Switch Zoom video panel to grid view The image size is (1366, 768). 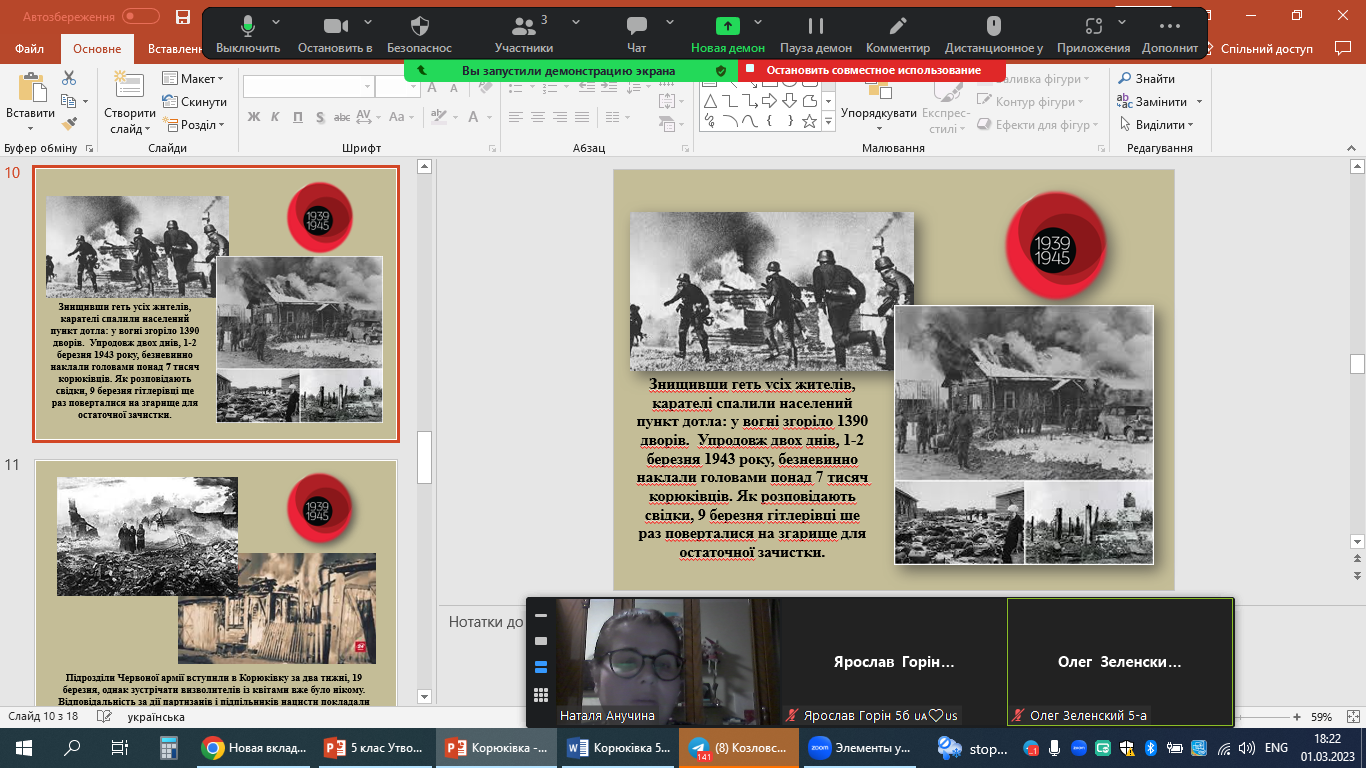coord(541,695)
